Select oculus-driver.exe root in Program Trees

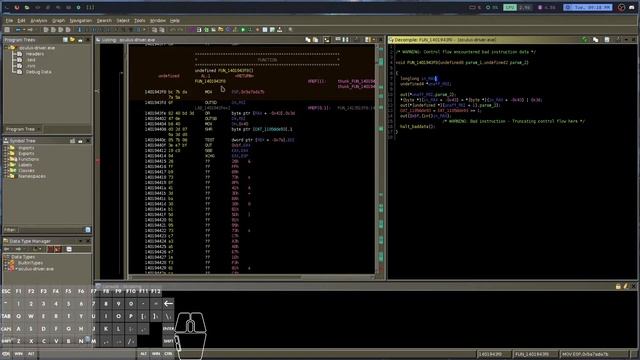(x=37, y=48)
